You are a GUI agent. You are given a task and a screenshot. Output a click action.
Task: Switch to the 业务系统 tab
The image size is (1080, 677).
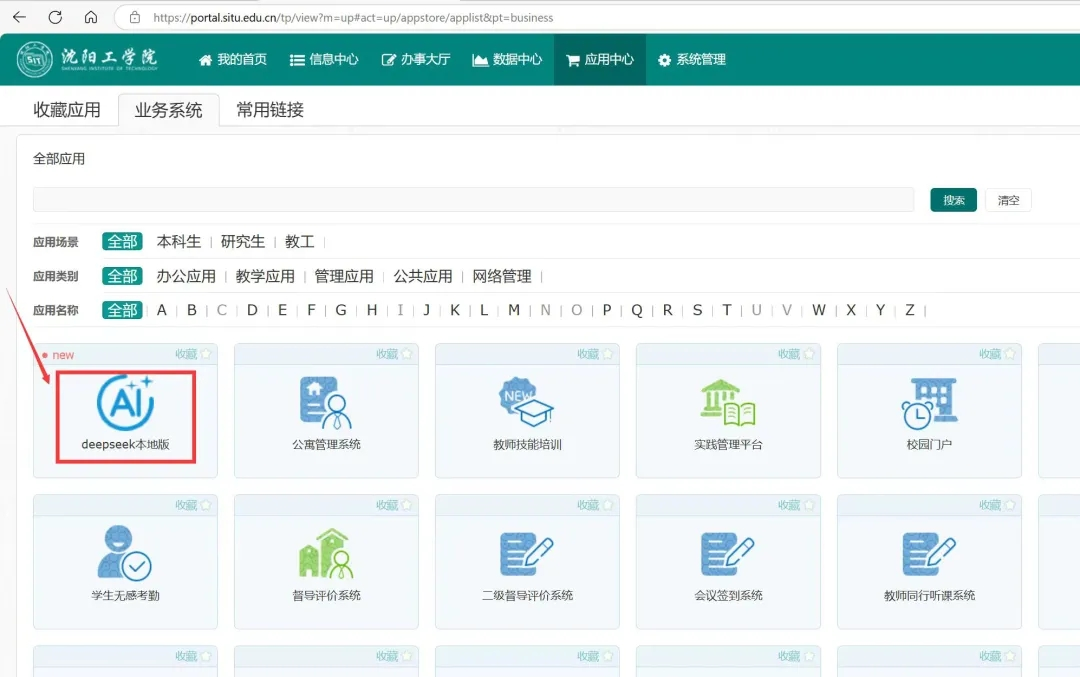pyautogui.click(x=169, y=110)
